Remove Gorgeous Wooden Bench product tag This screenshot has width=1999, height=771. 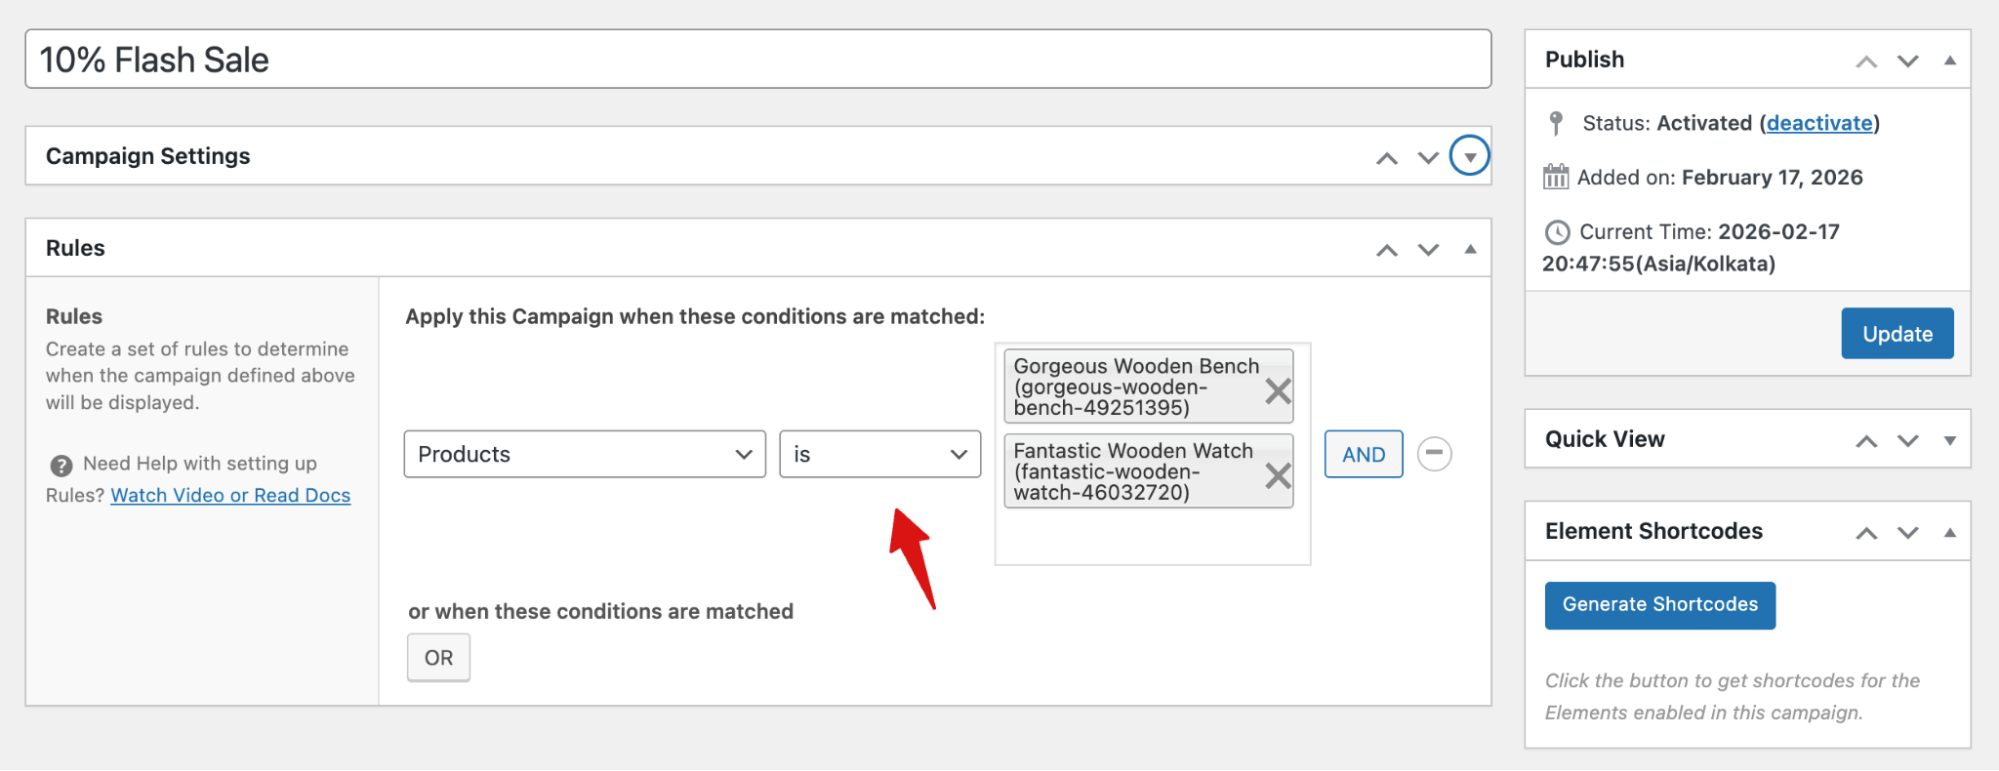tap(1277, 391)
